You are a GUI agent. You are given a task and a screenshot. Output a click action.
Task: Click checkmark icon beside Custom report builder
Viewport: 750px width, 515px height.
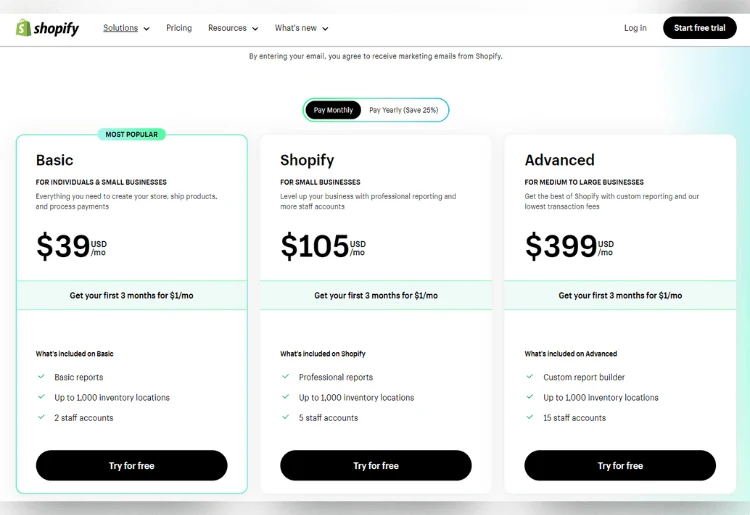pos(530,377)
